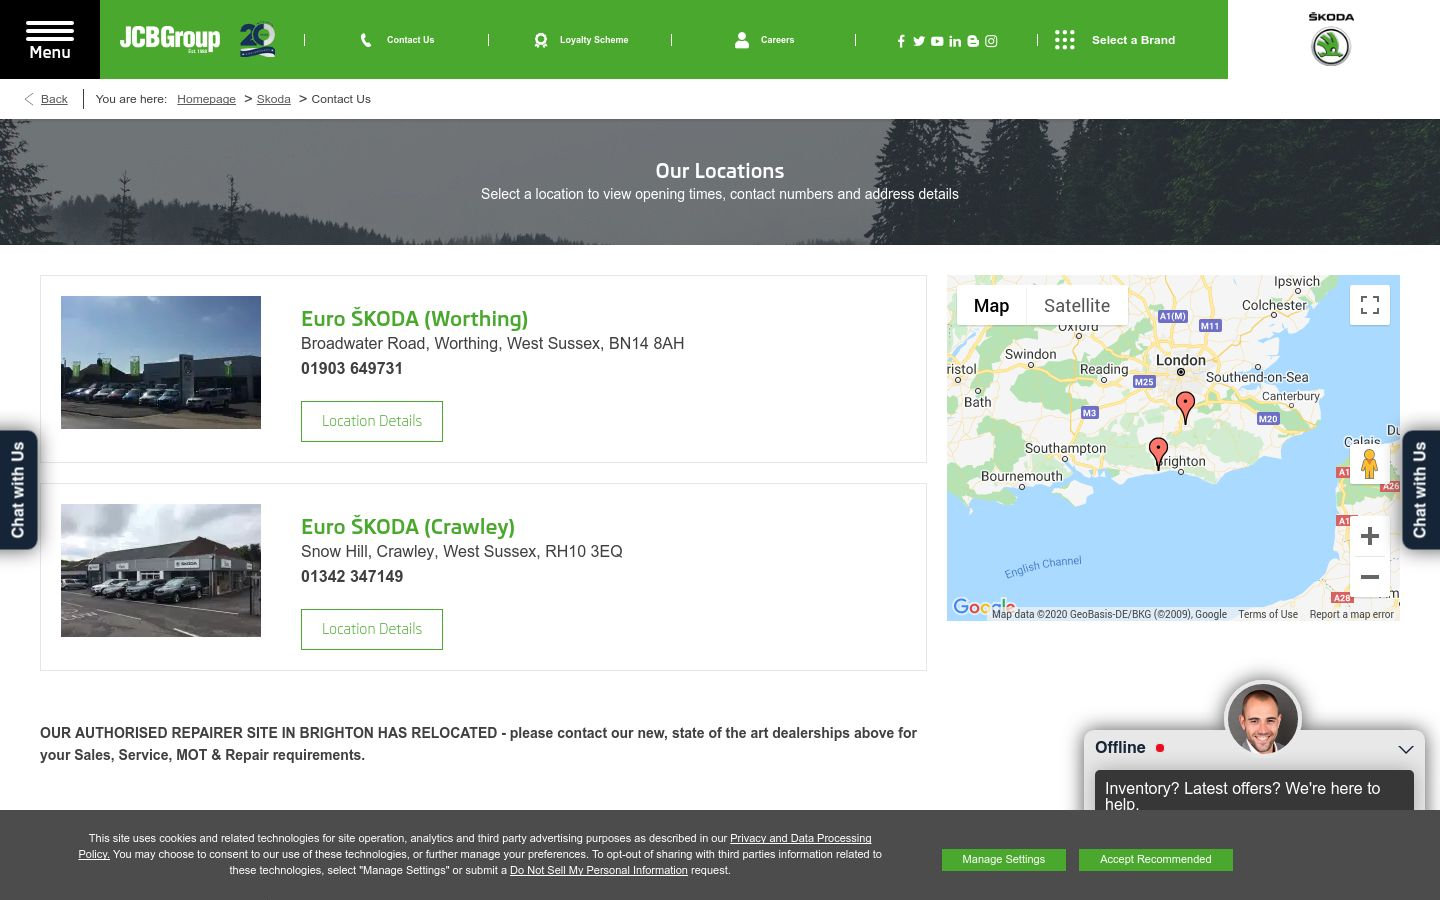Screen dimensions: 1440x900
Task: Open Do Not Sell My Personal Information
Action: coord(599,870)
